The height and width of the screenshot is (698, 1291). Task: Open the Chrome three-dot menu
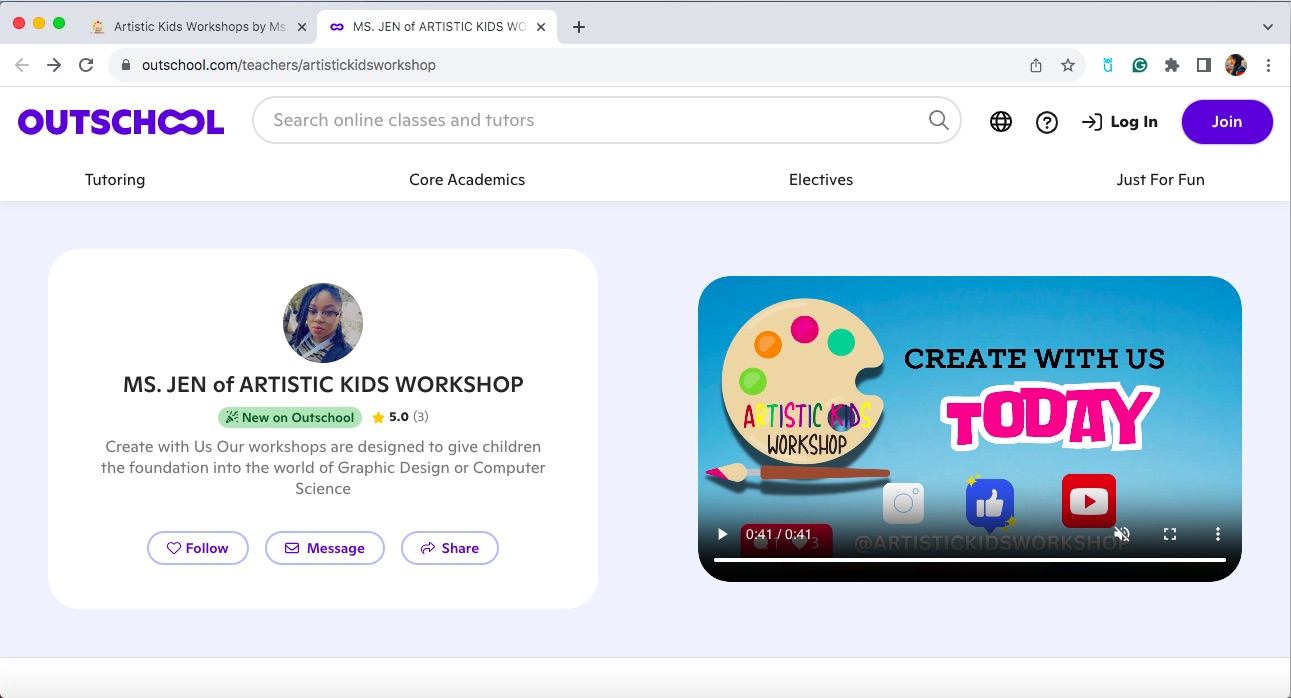click(x=1268, y=65)
